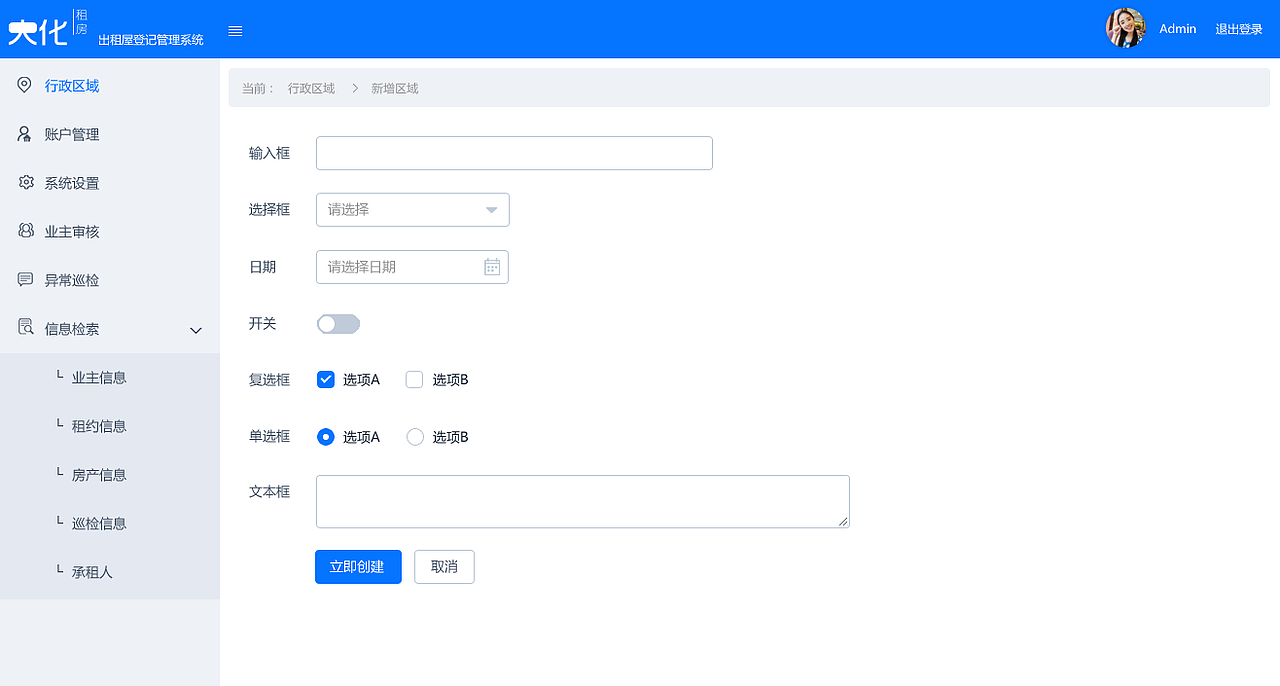Click the people icon next to 业主审核
The width and height of the screenshot is (1280, 686).
pos(24,231)
